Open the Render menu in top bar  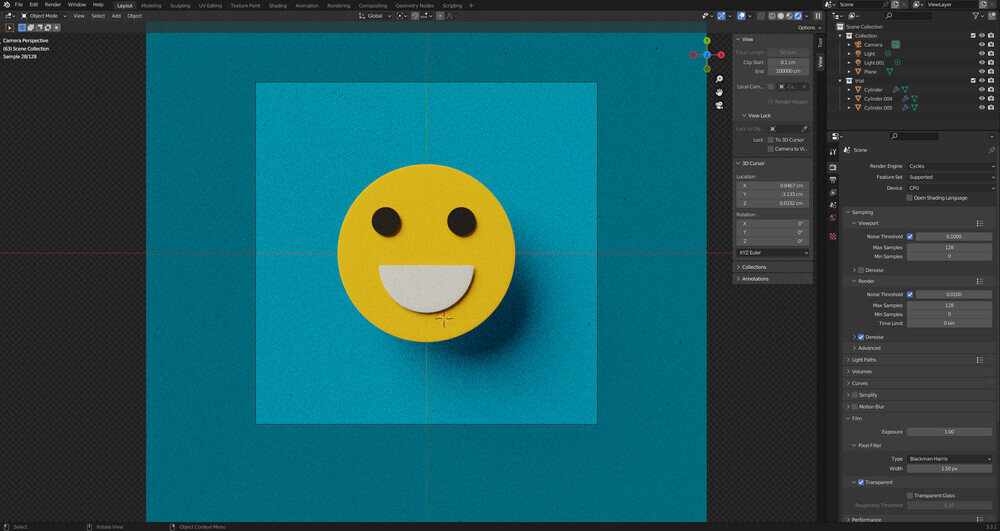53,5
